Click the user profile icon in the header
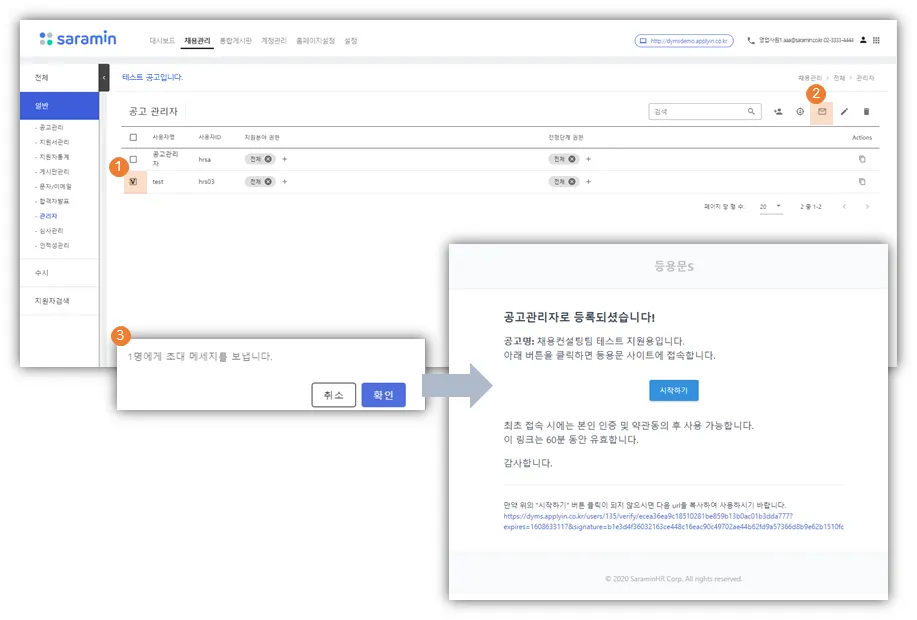Viewport: 917px width, 620px height. click(x=863, y=40)
